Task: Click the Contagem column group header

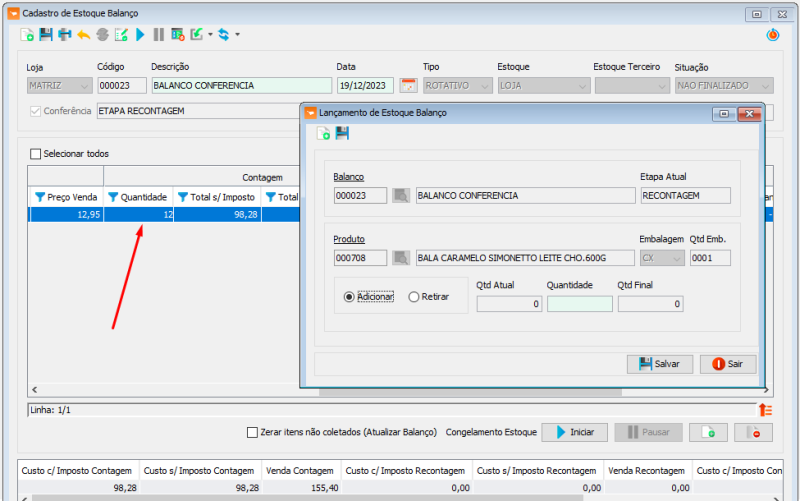Action: pyautogui.click(x=262, y=177)
